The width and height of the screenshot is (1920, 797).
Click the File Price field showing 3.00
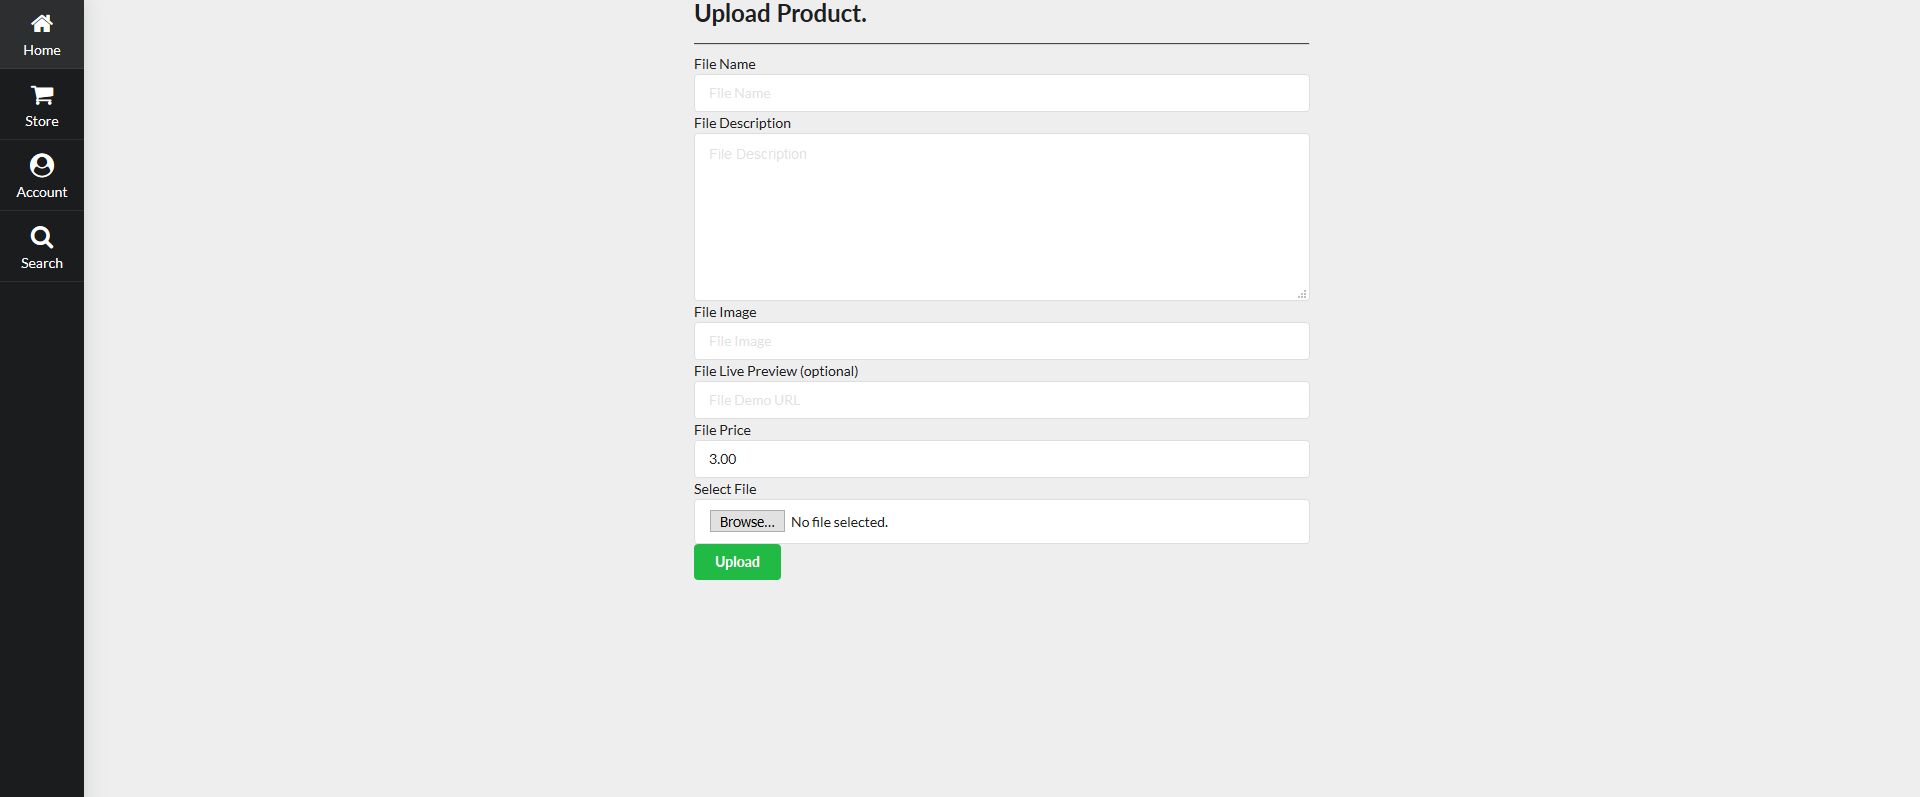(1001, 459)
